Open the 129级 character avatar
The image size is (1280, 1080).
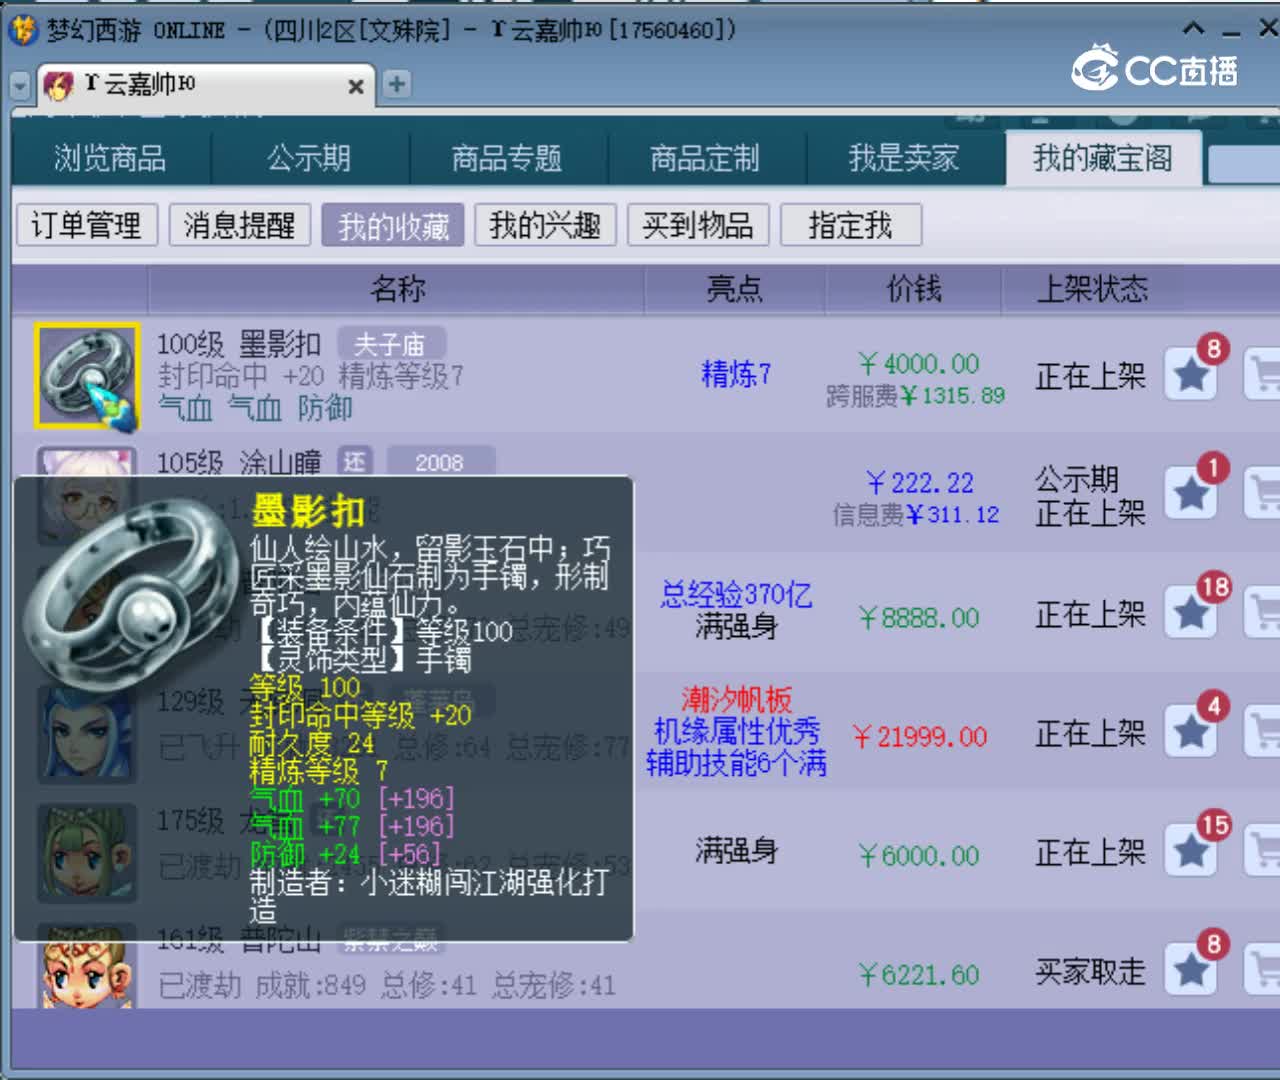click(87, 733)
